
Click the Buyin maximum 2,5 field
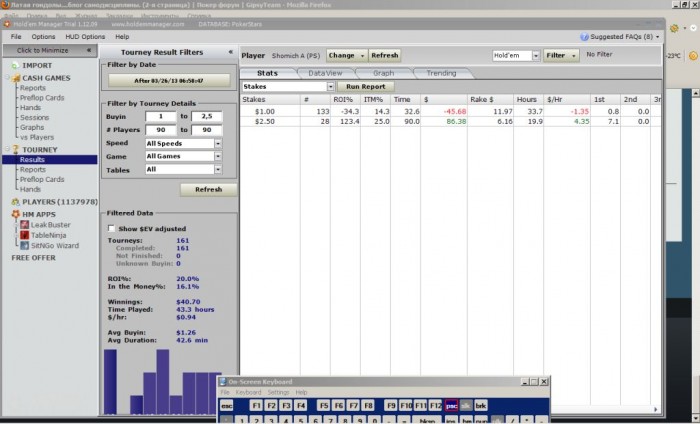click(x=207, y=116)
